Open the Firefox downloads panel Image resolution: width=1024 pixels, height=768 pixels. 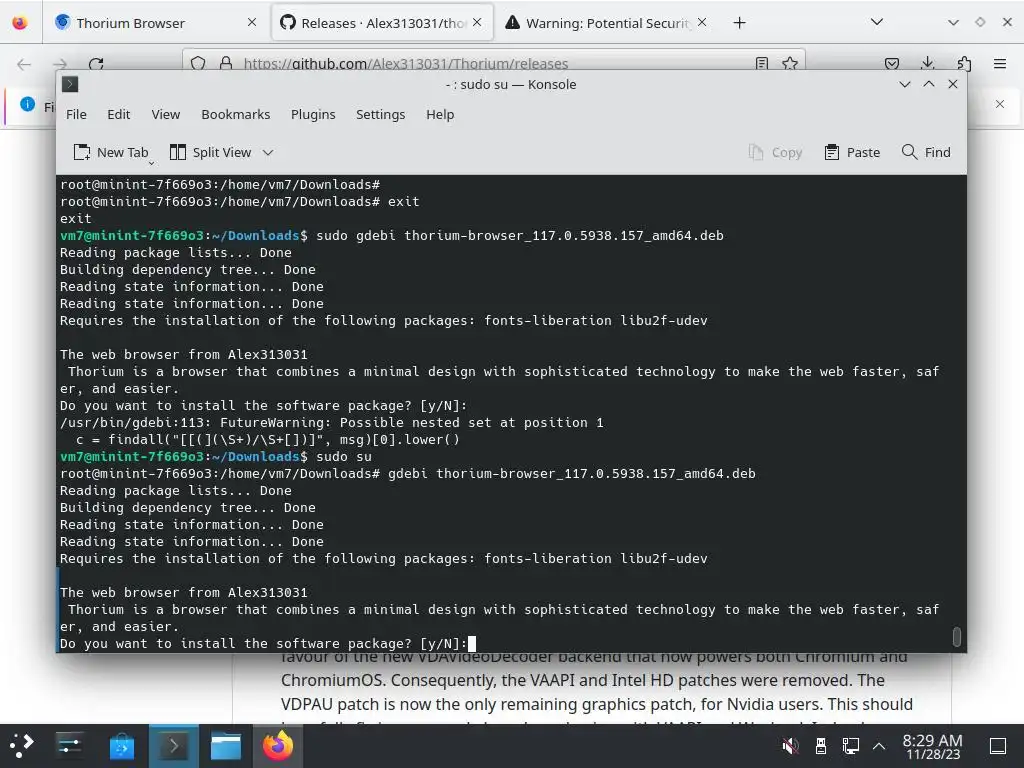pyautogui.click(x=927, y=63)
